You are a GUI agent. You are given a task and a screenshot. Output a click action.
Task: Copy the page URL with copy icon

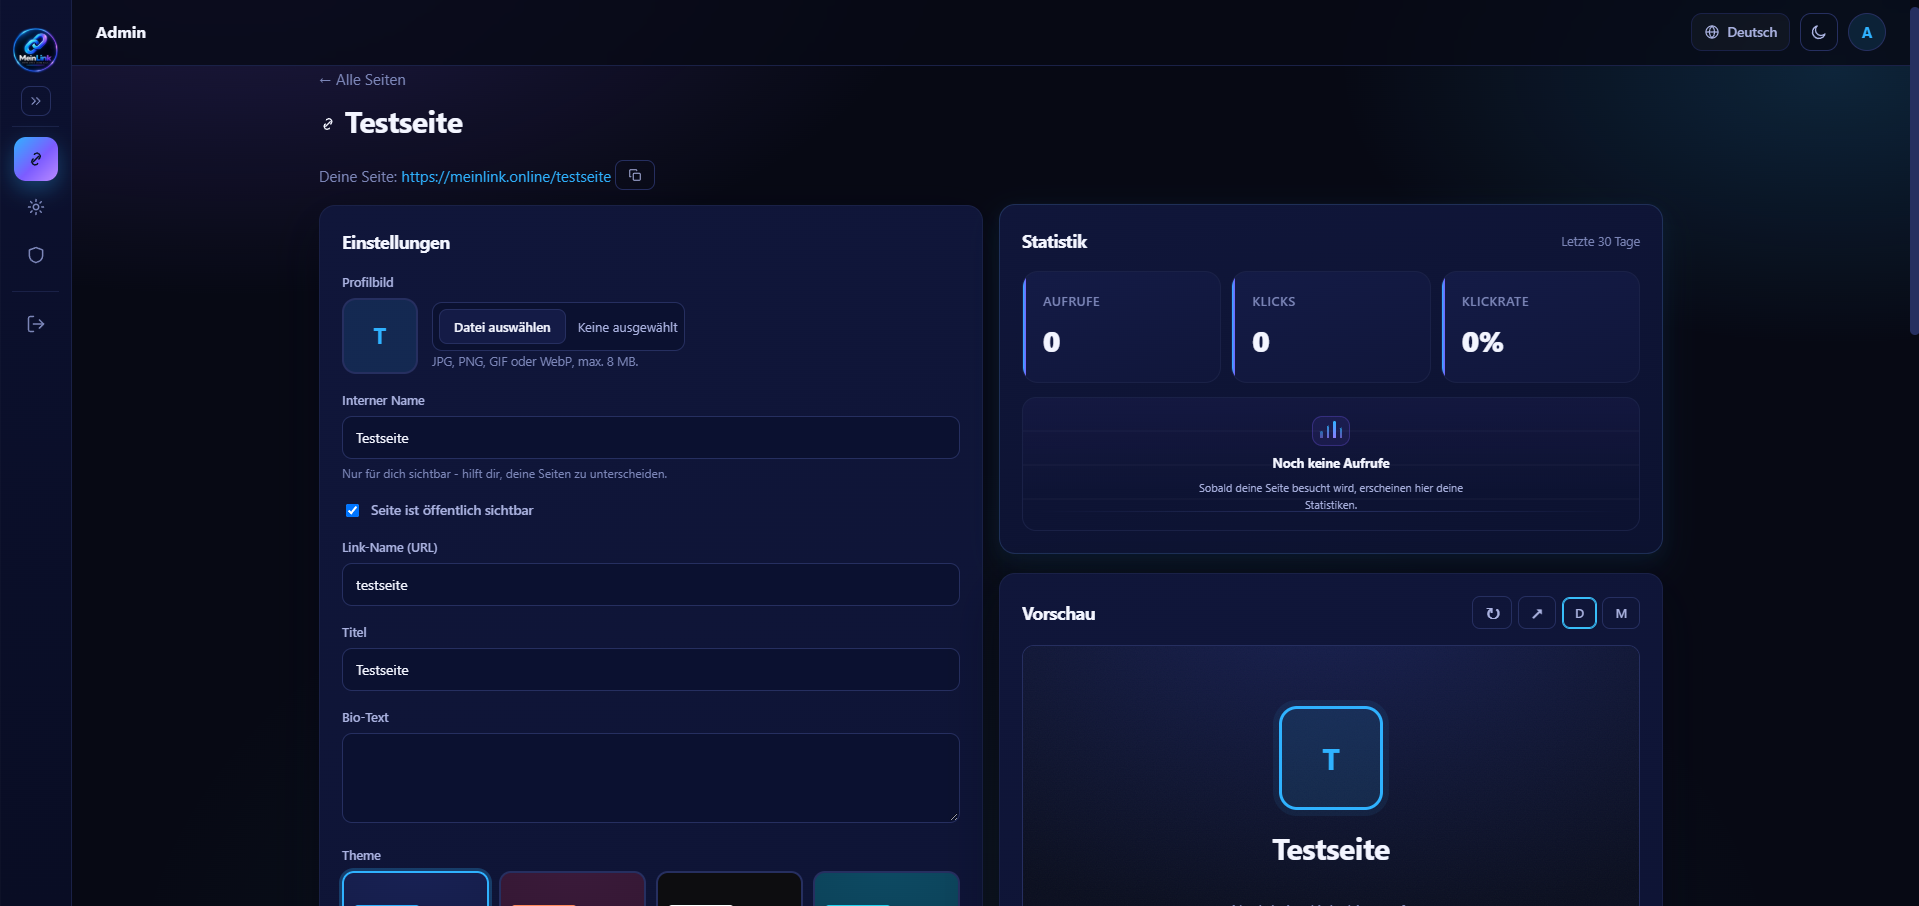pyautogui.click(x=635, y=175)
